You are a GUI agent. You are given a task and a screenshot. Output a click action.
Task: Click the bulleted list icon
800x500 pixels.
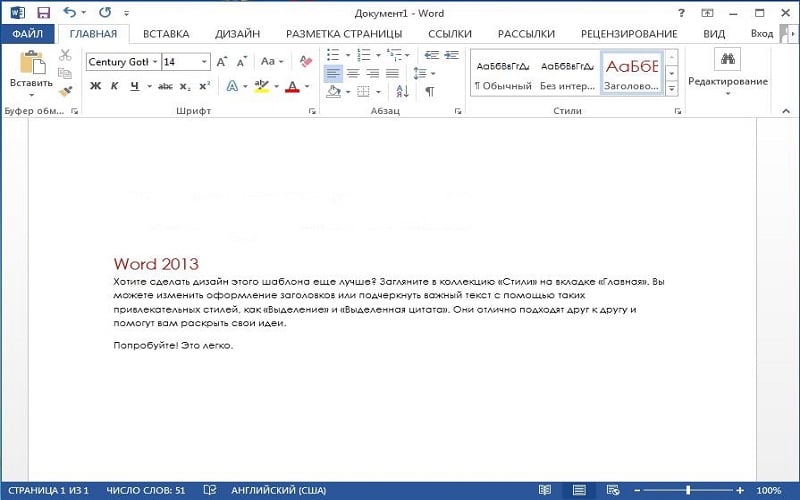333,55
